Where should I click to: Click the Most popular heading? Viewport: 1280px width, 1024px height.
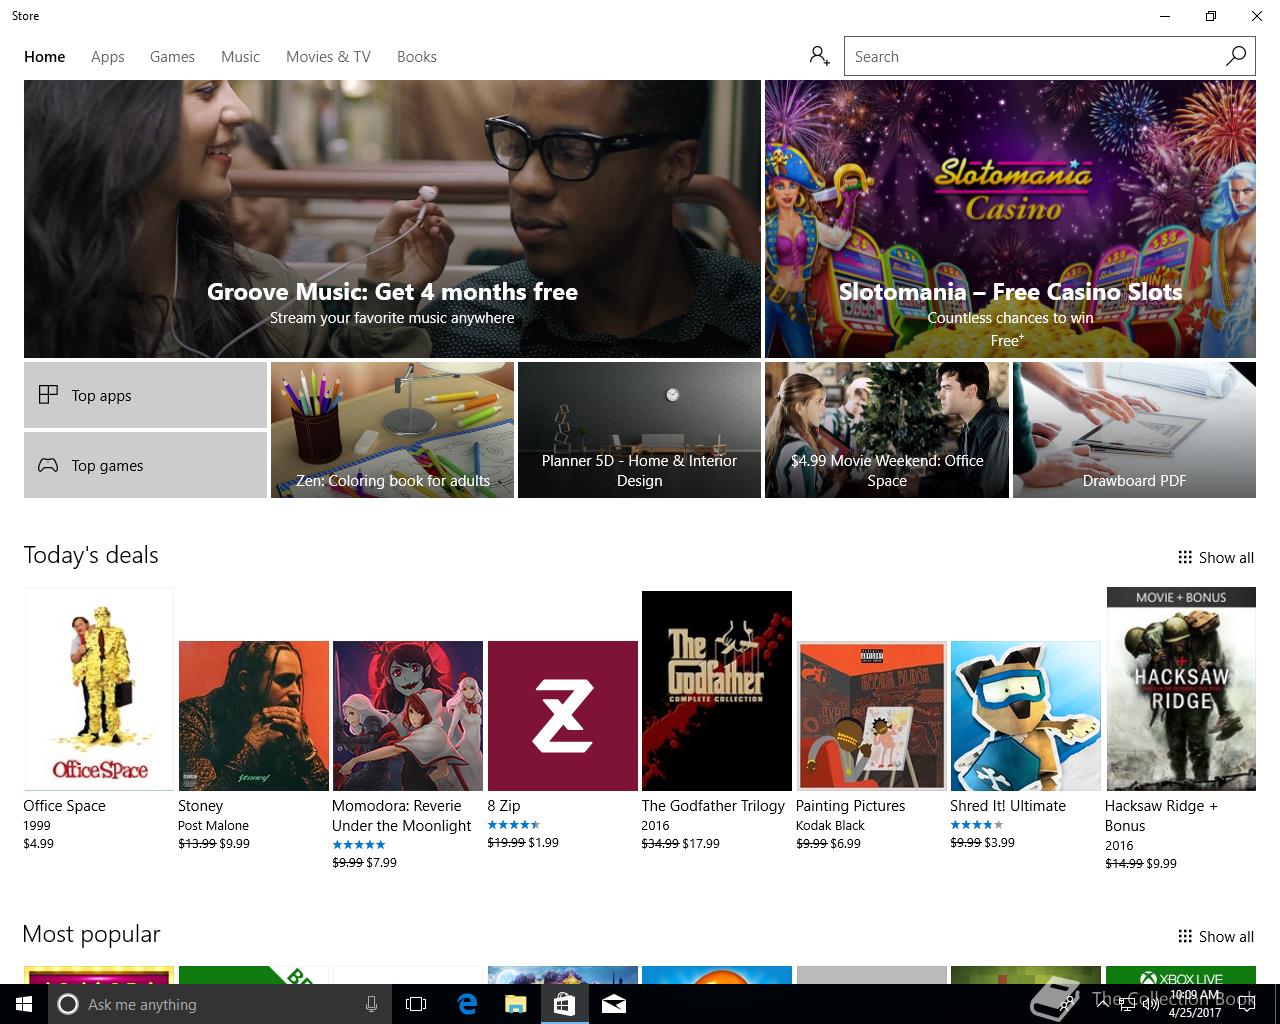click(91, 934)
